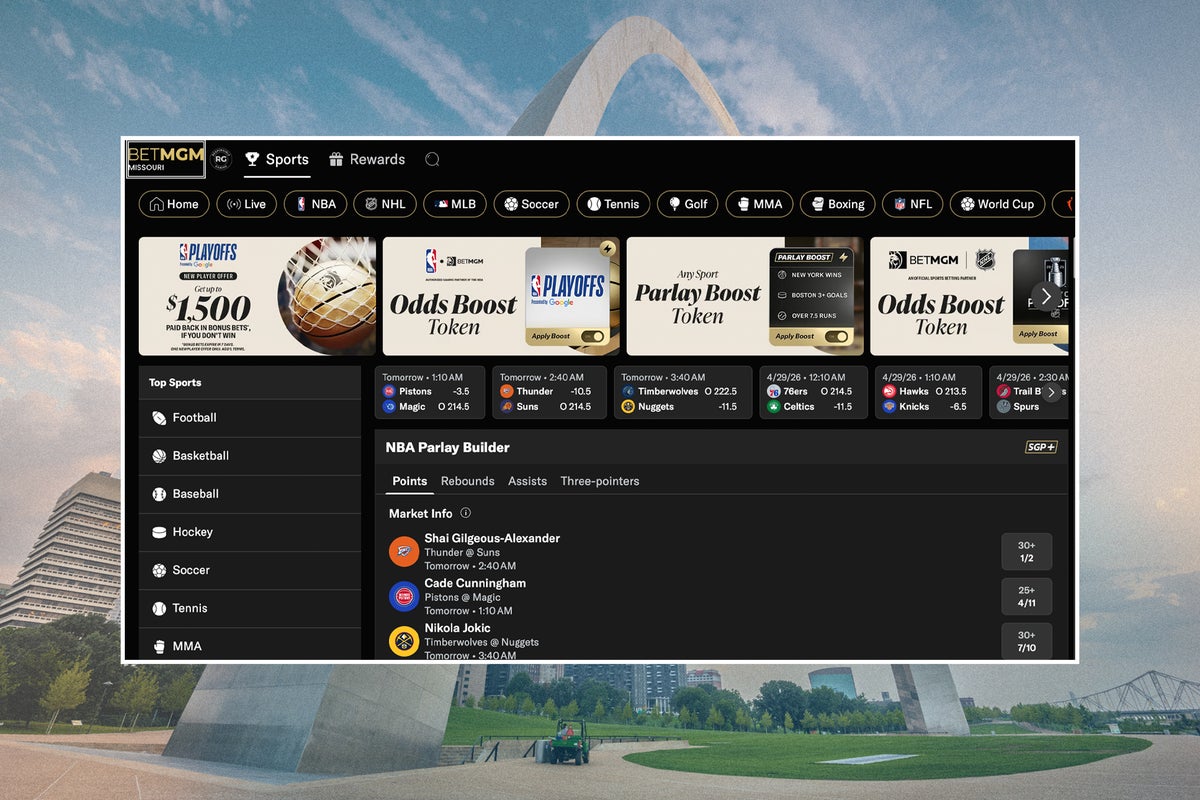This screenshot has width=1200, height=800.
Task: Toggle Apply Boost on NBA Odds Boost Token
Action: point(592,336)
